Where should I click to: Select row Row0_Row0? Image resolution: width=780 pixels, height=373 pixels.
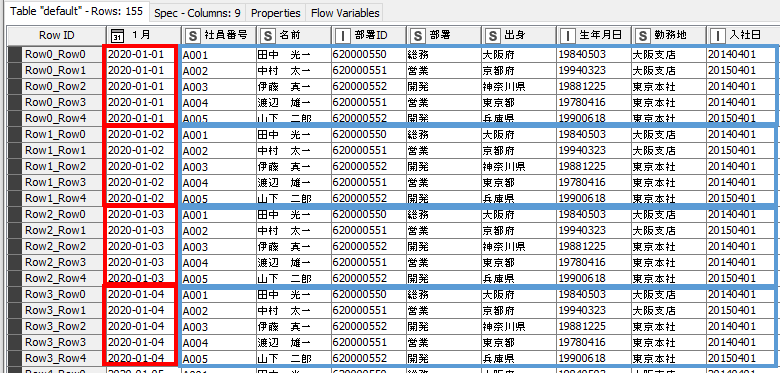56,54
